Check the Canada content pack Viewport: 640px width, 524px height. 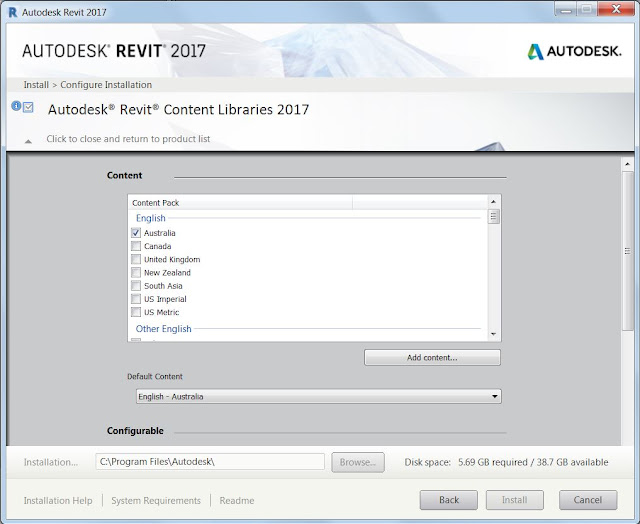tap(136, 246)
